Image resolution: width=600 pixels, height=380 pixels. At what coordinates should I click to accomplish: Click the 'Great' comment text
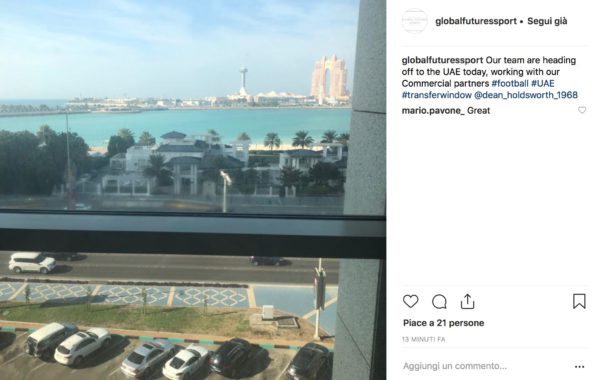(x=478, y=111)
